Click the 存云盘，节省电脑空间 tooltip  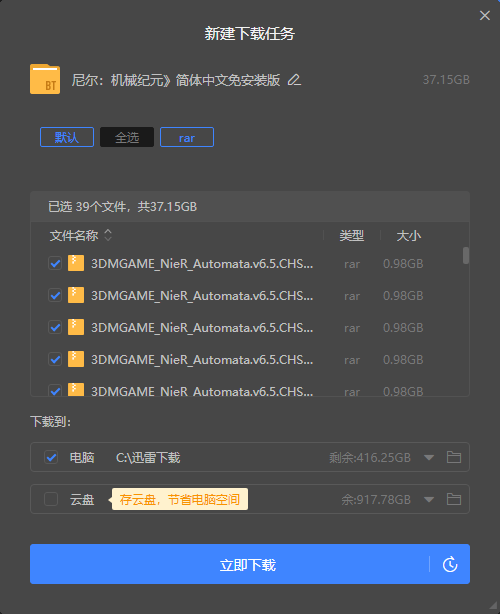(x=180, y=499)
